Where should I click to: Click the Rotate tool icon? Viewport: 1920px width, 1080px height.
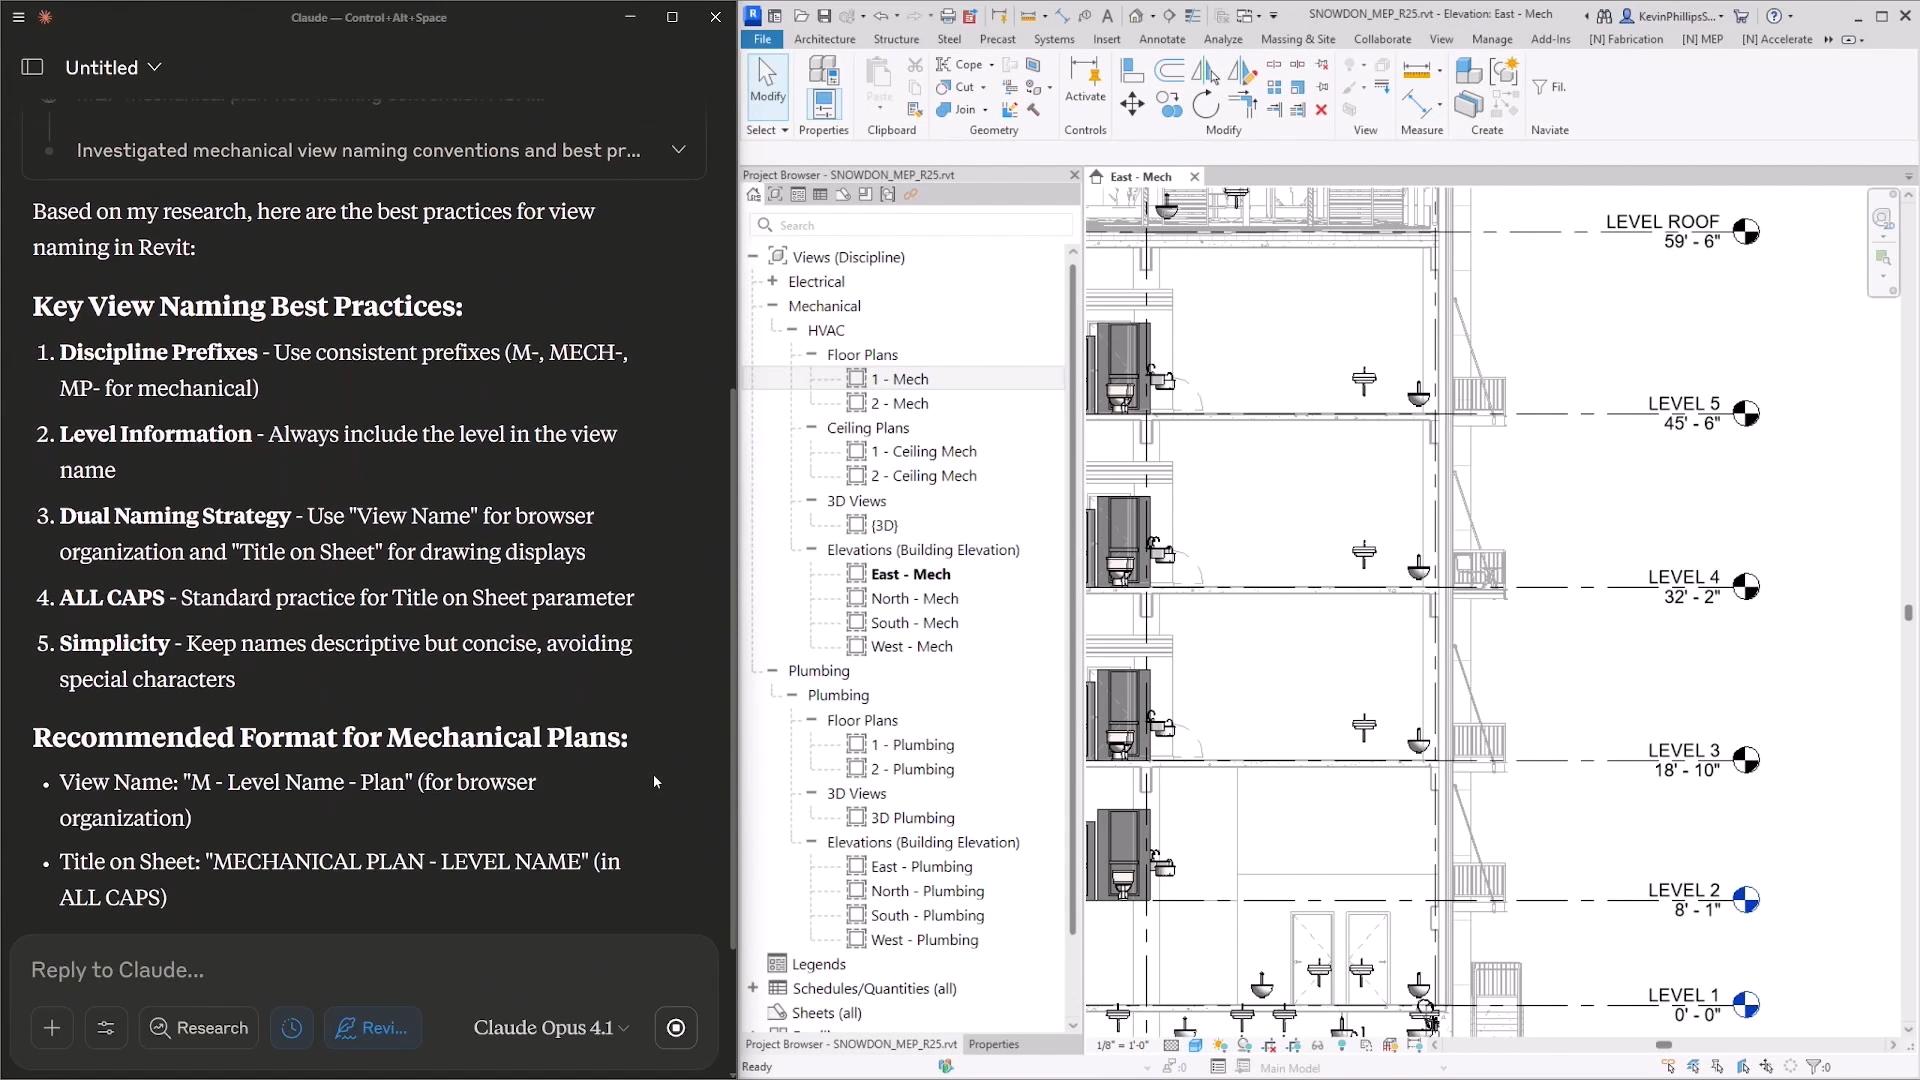pos(1206,105)
